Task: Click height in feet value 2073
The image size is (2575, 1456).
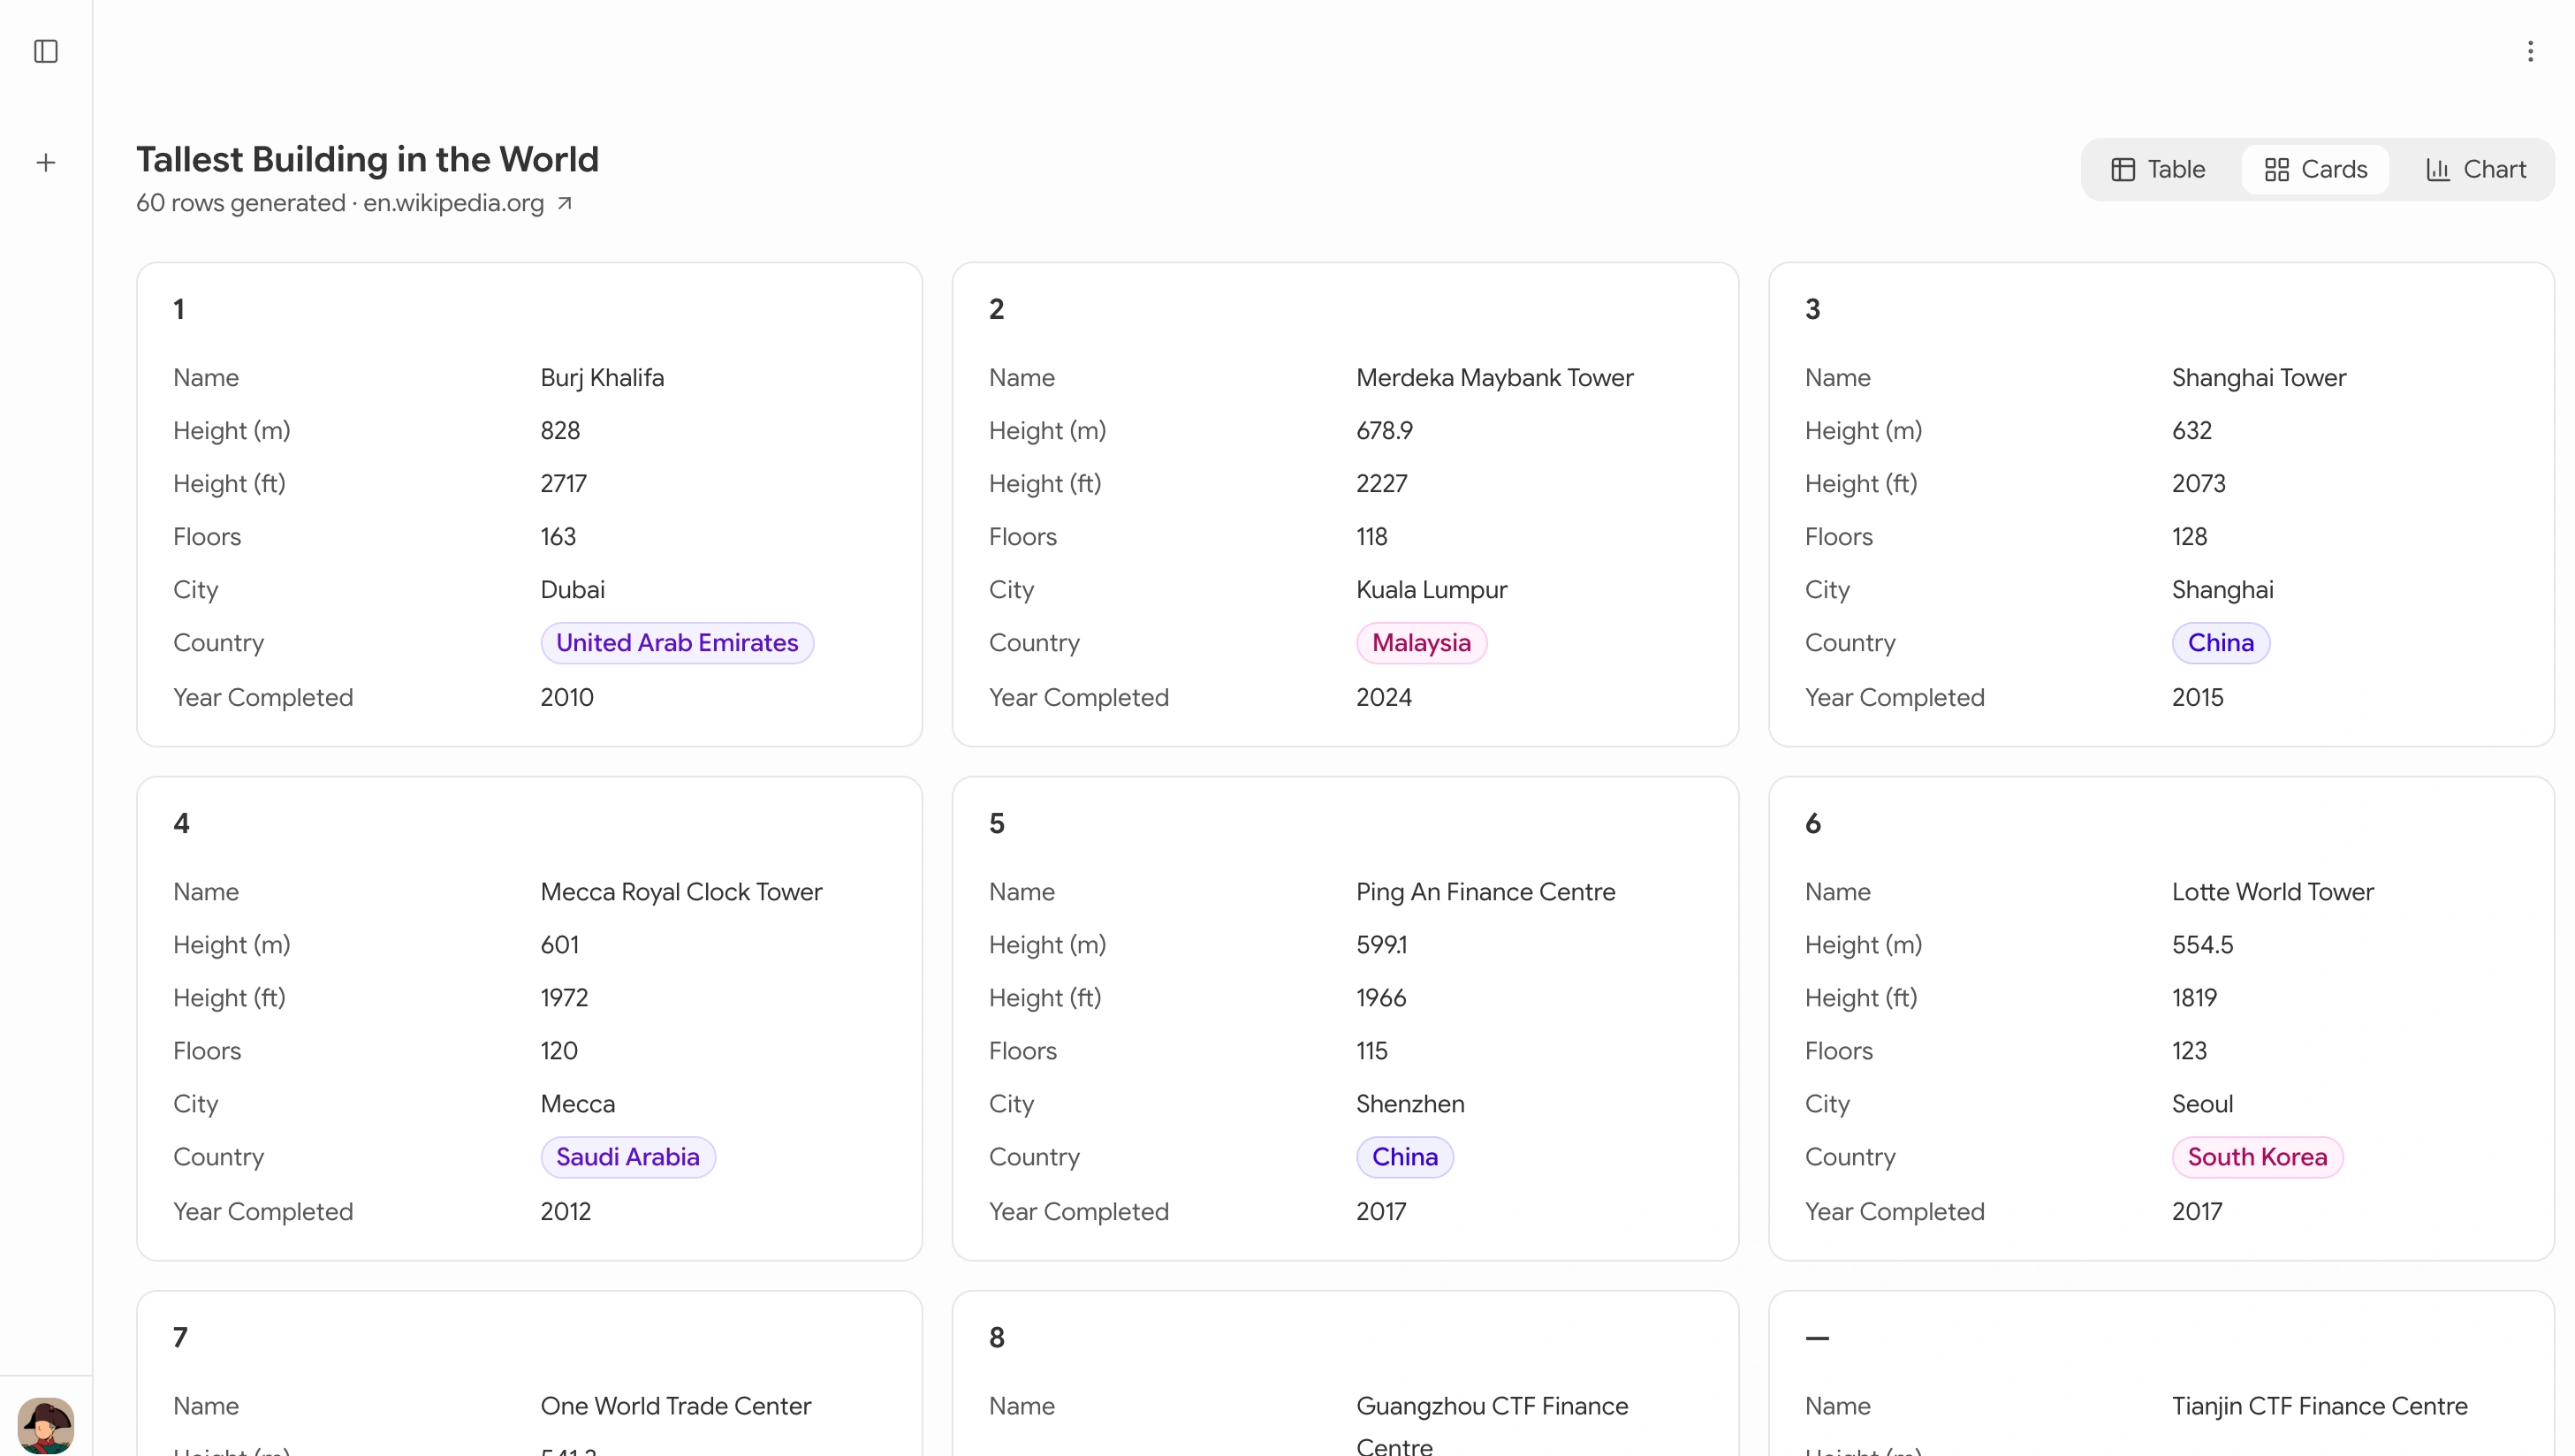Action: coord(2198,484)
